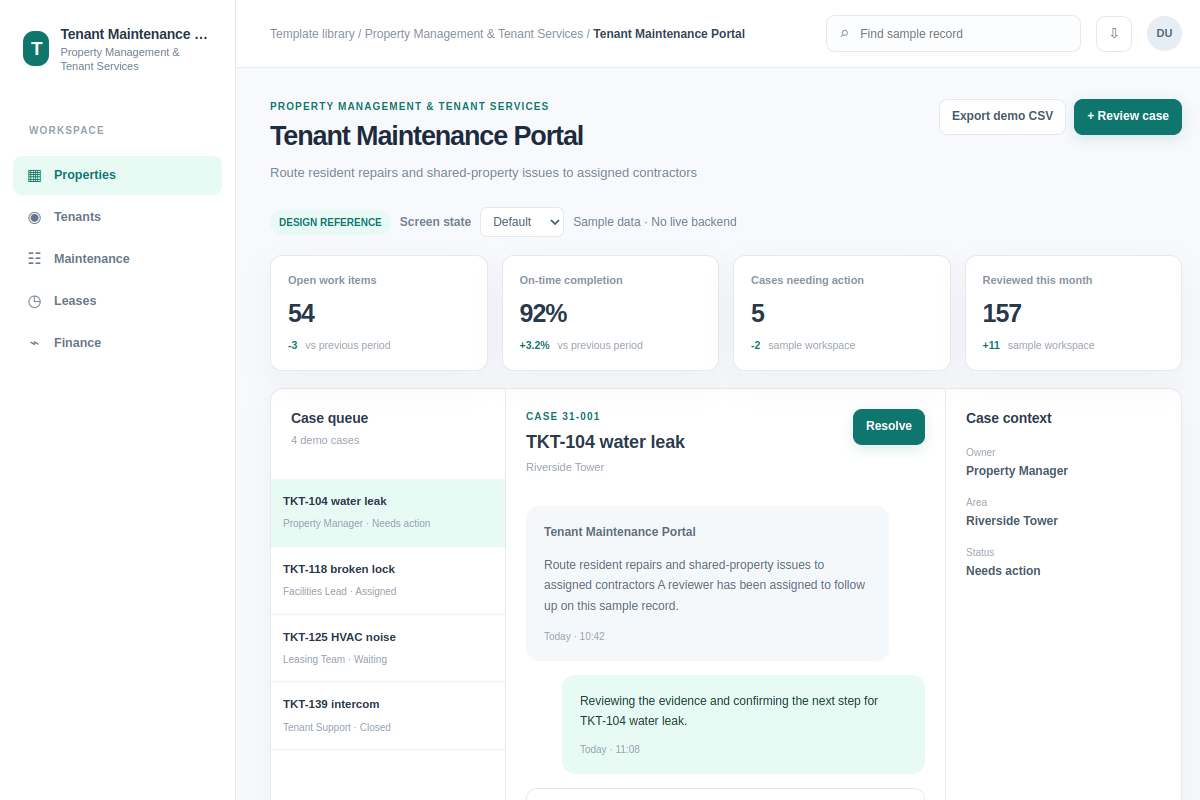Image resolution: width=1200 pixels, height=800 pixels.
Task: Select the TKT-118 broken lock case
Action: click(388, 581)
